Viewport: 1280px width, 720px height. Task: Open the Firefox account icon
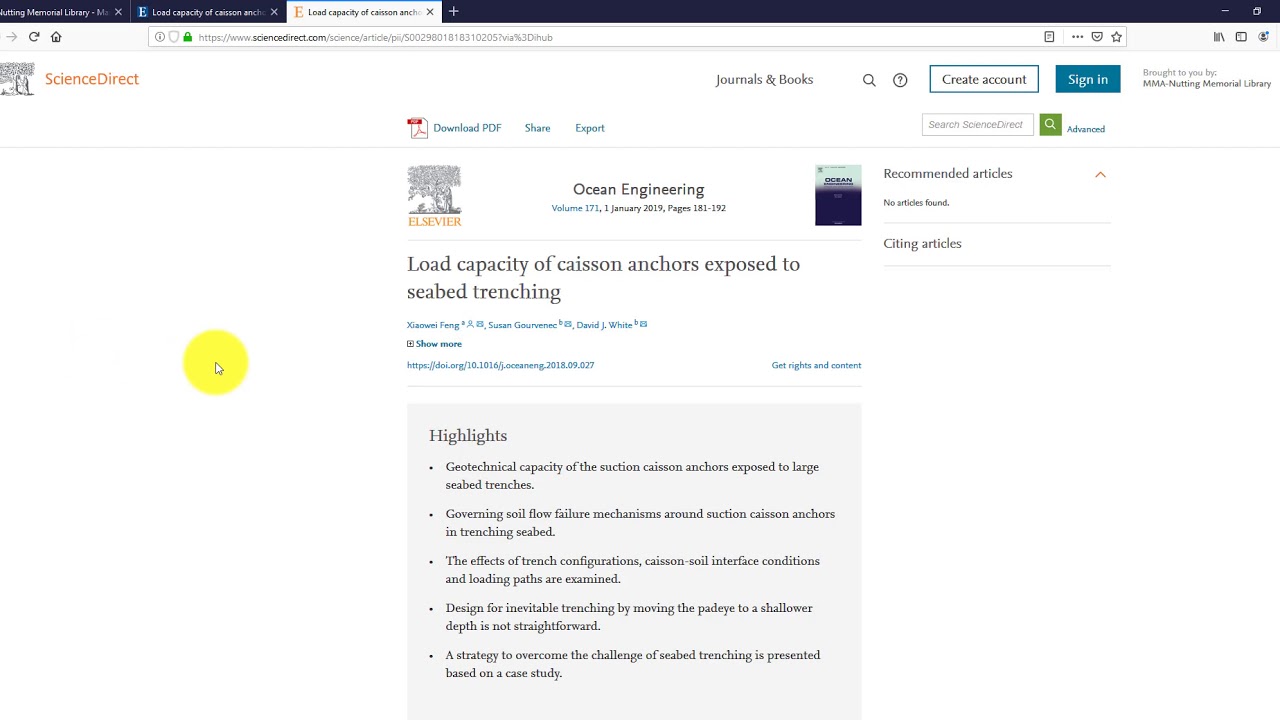[x=1264, y=37]
